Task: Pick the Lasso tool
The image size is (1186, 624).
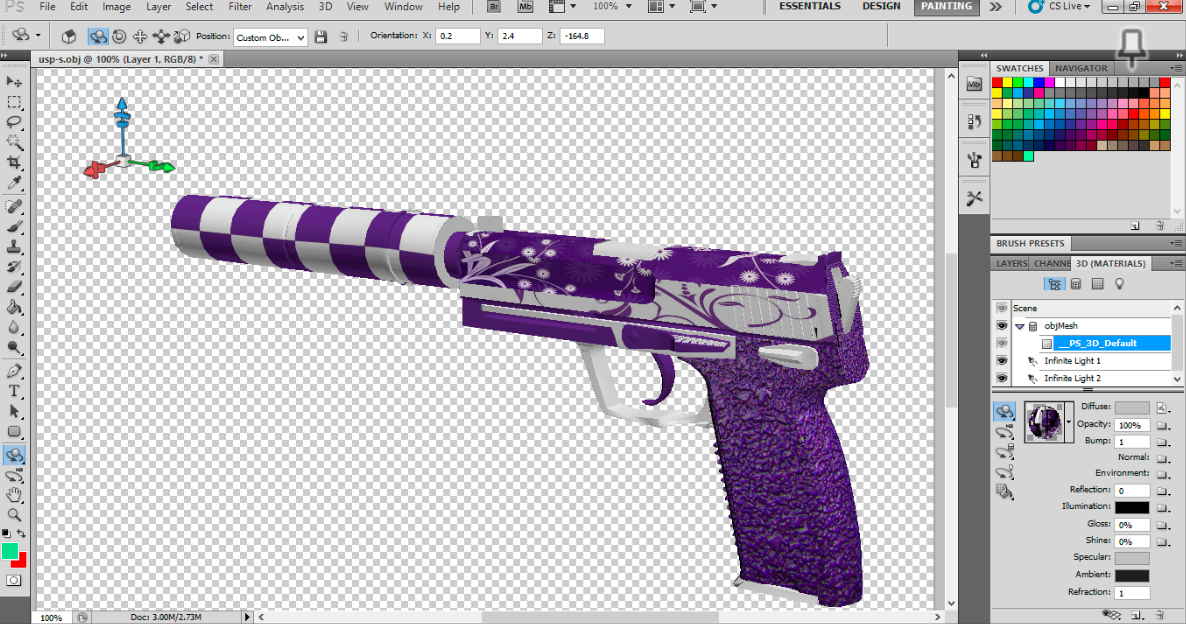Action: pos(14,122)
